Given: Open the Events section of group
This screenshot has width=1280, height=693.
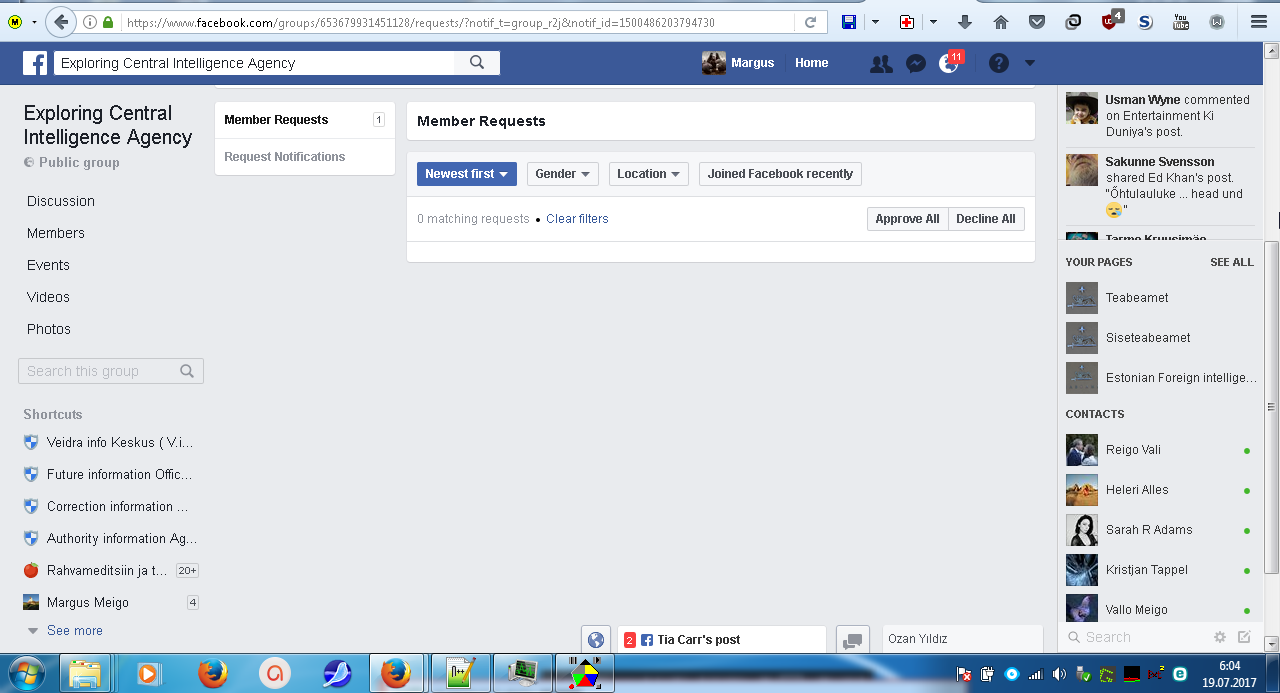Looking at the screenshot, I should point(48,265).
